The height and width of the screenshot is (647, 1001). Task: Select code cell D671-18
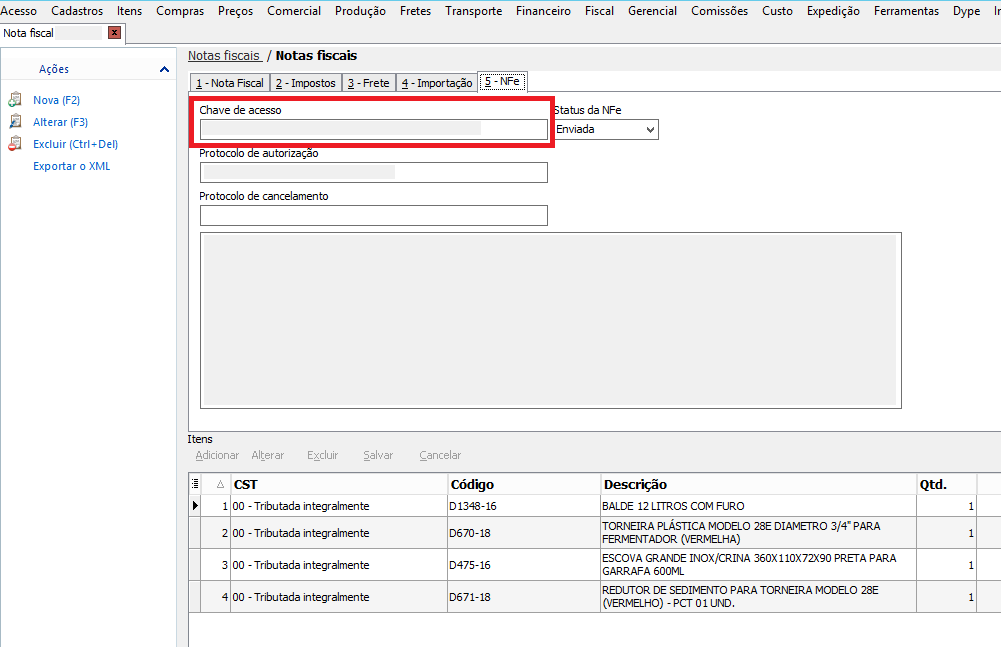tap(524, 597)
